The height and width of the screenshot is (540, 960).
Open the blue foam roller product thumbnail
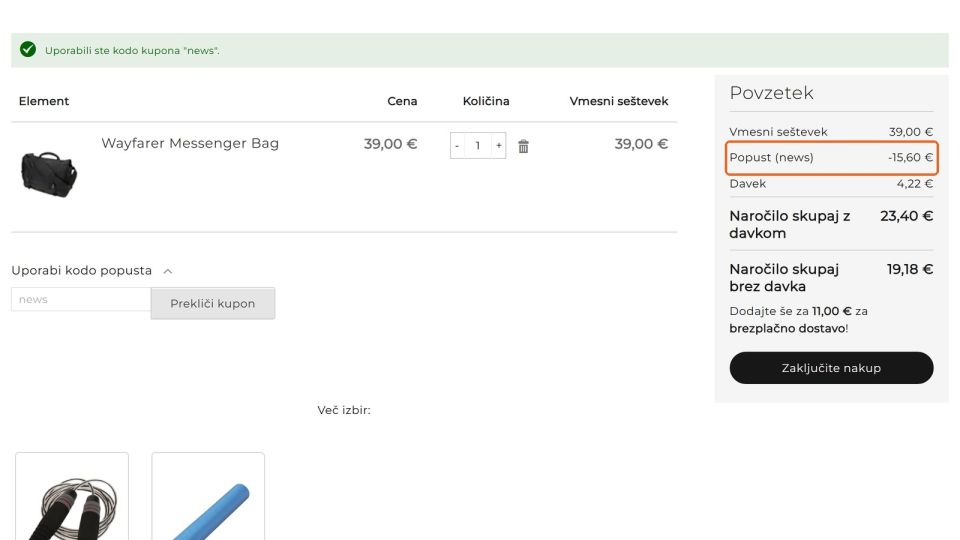pos(208,497)
